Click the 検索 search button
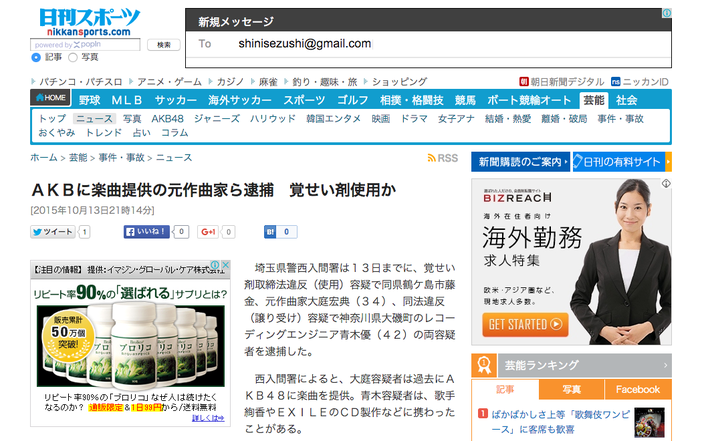The width and height of the screenshot is (702, 441). click(x=163, y=45)
